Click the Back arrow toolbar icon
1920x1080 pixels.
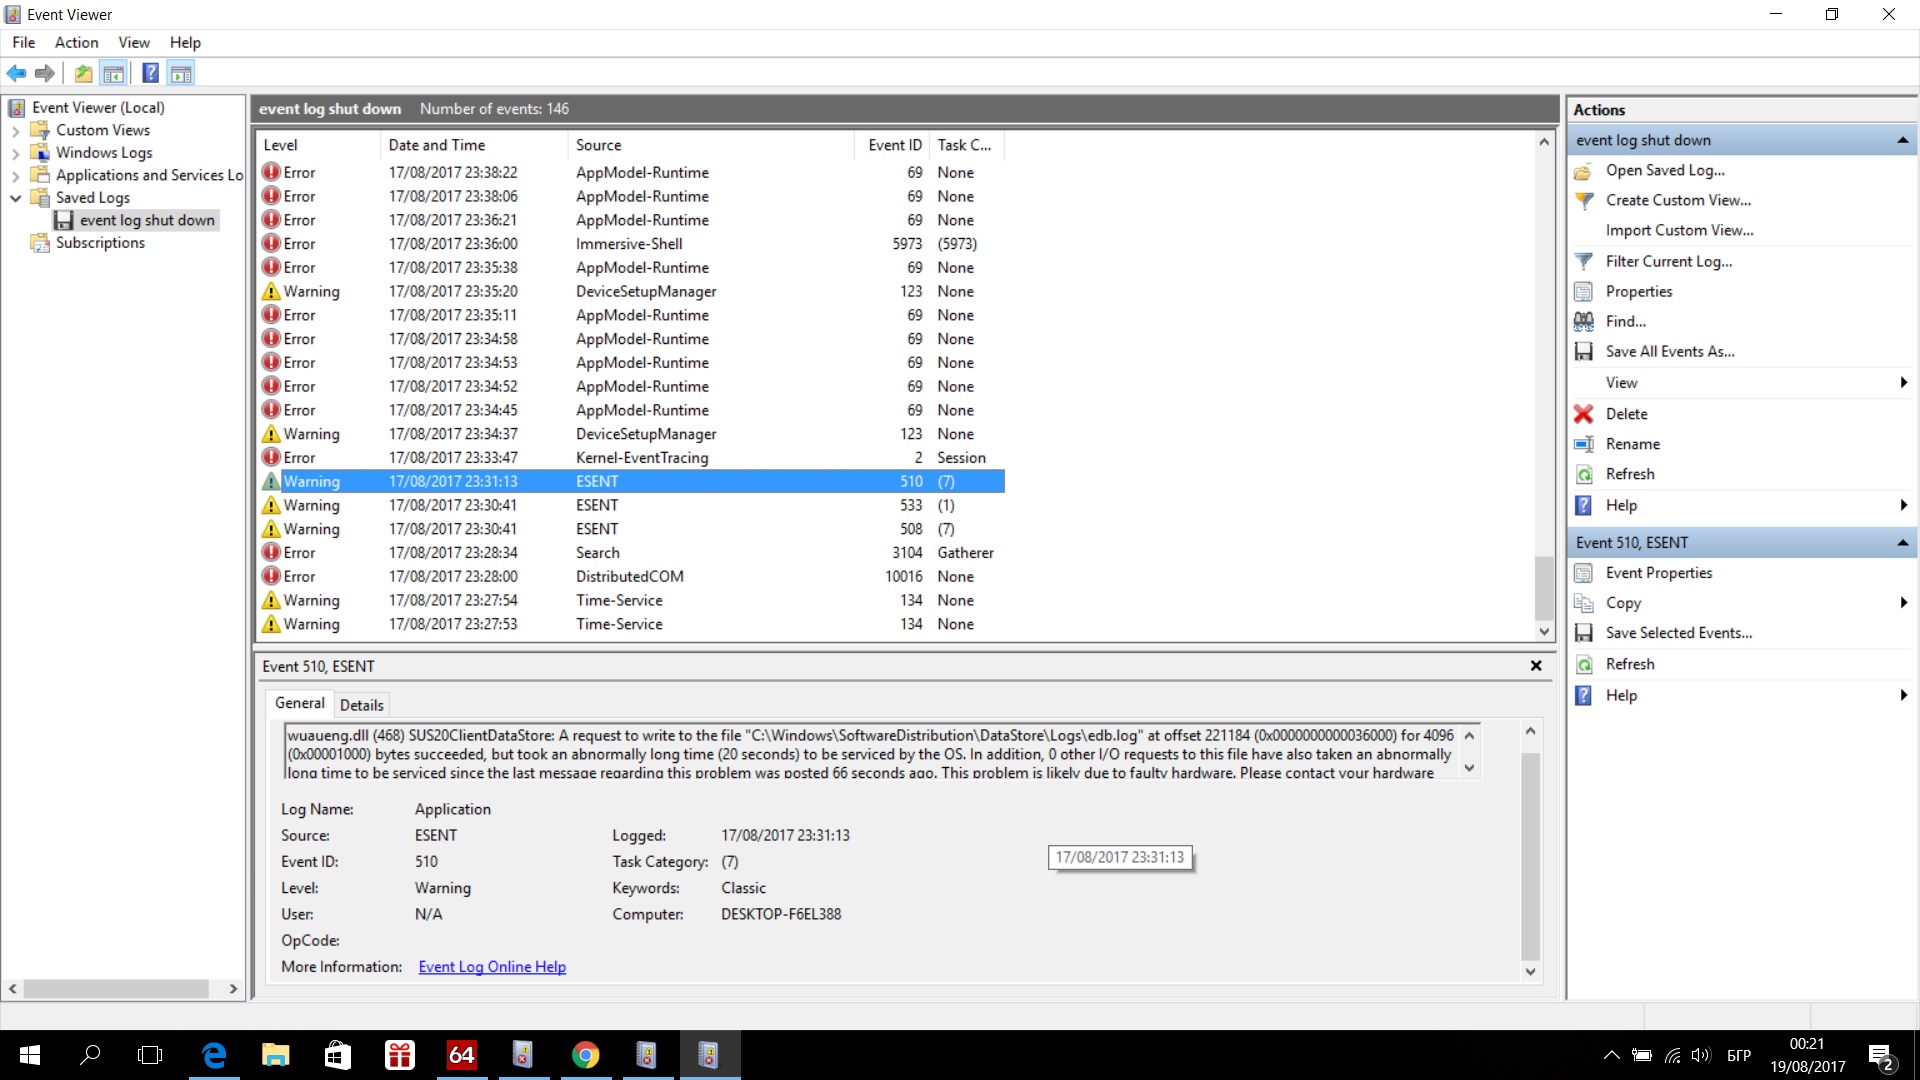(16, 73)
